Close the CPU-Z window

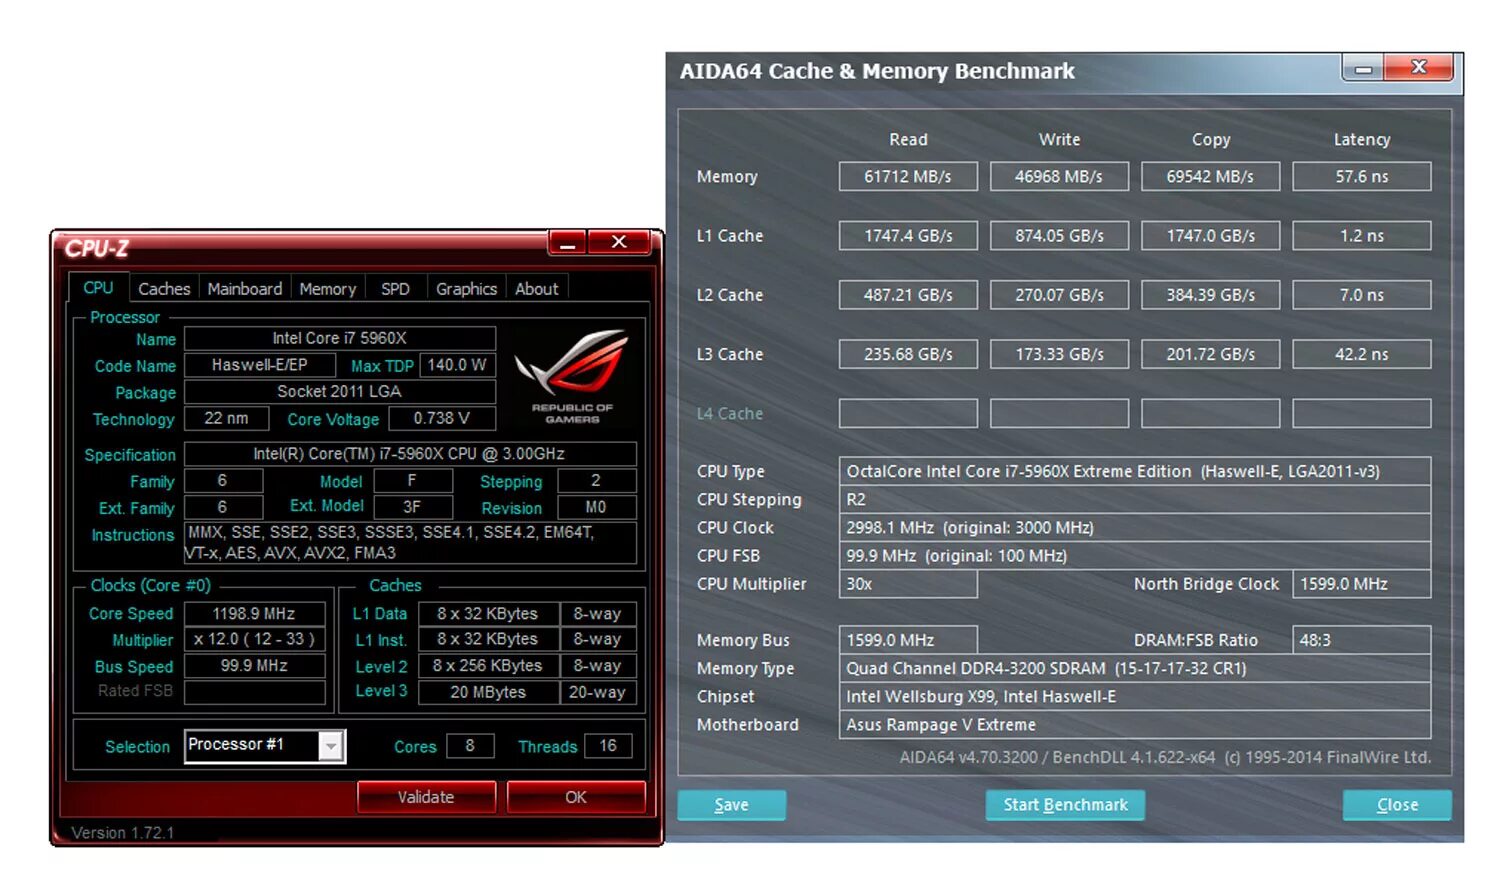(x=619, y=243)
